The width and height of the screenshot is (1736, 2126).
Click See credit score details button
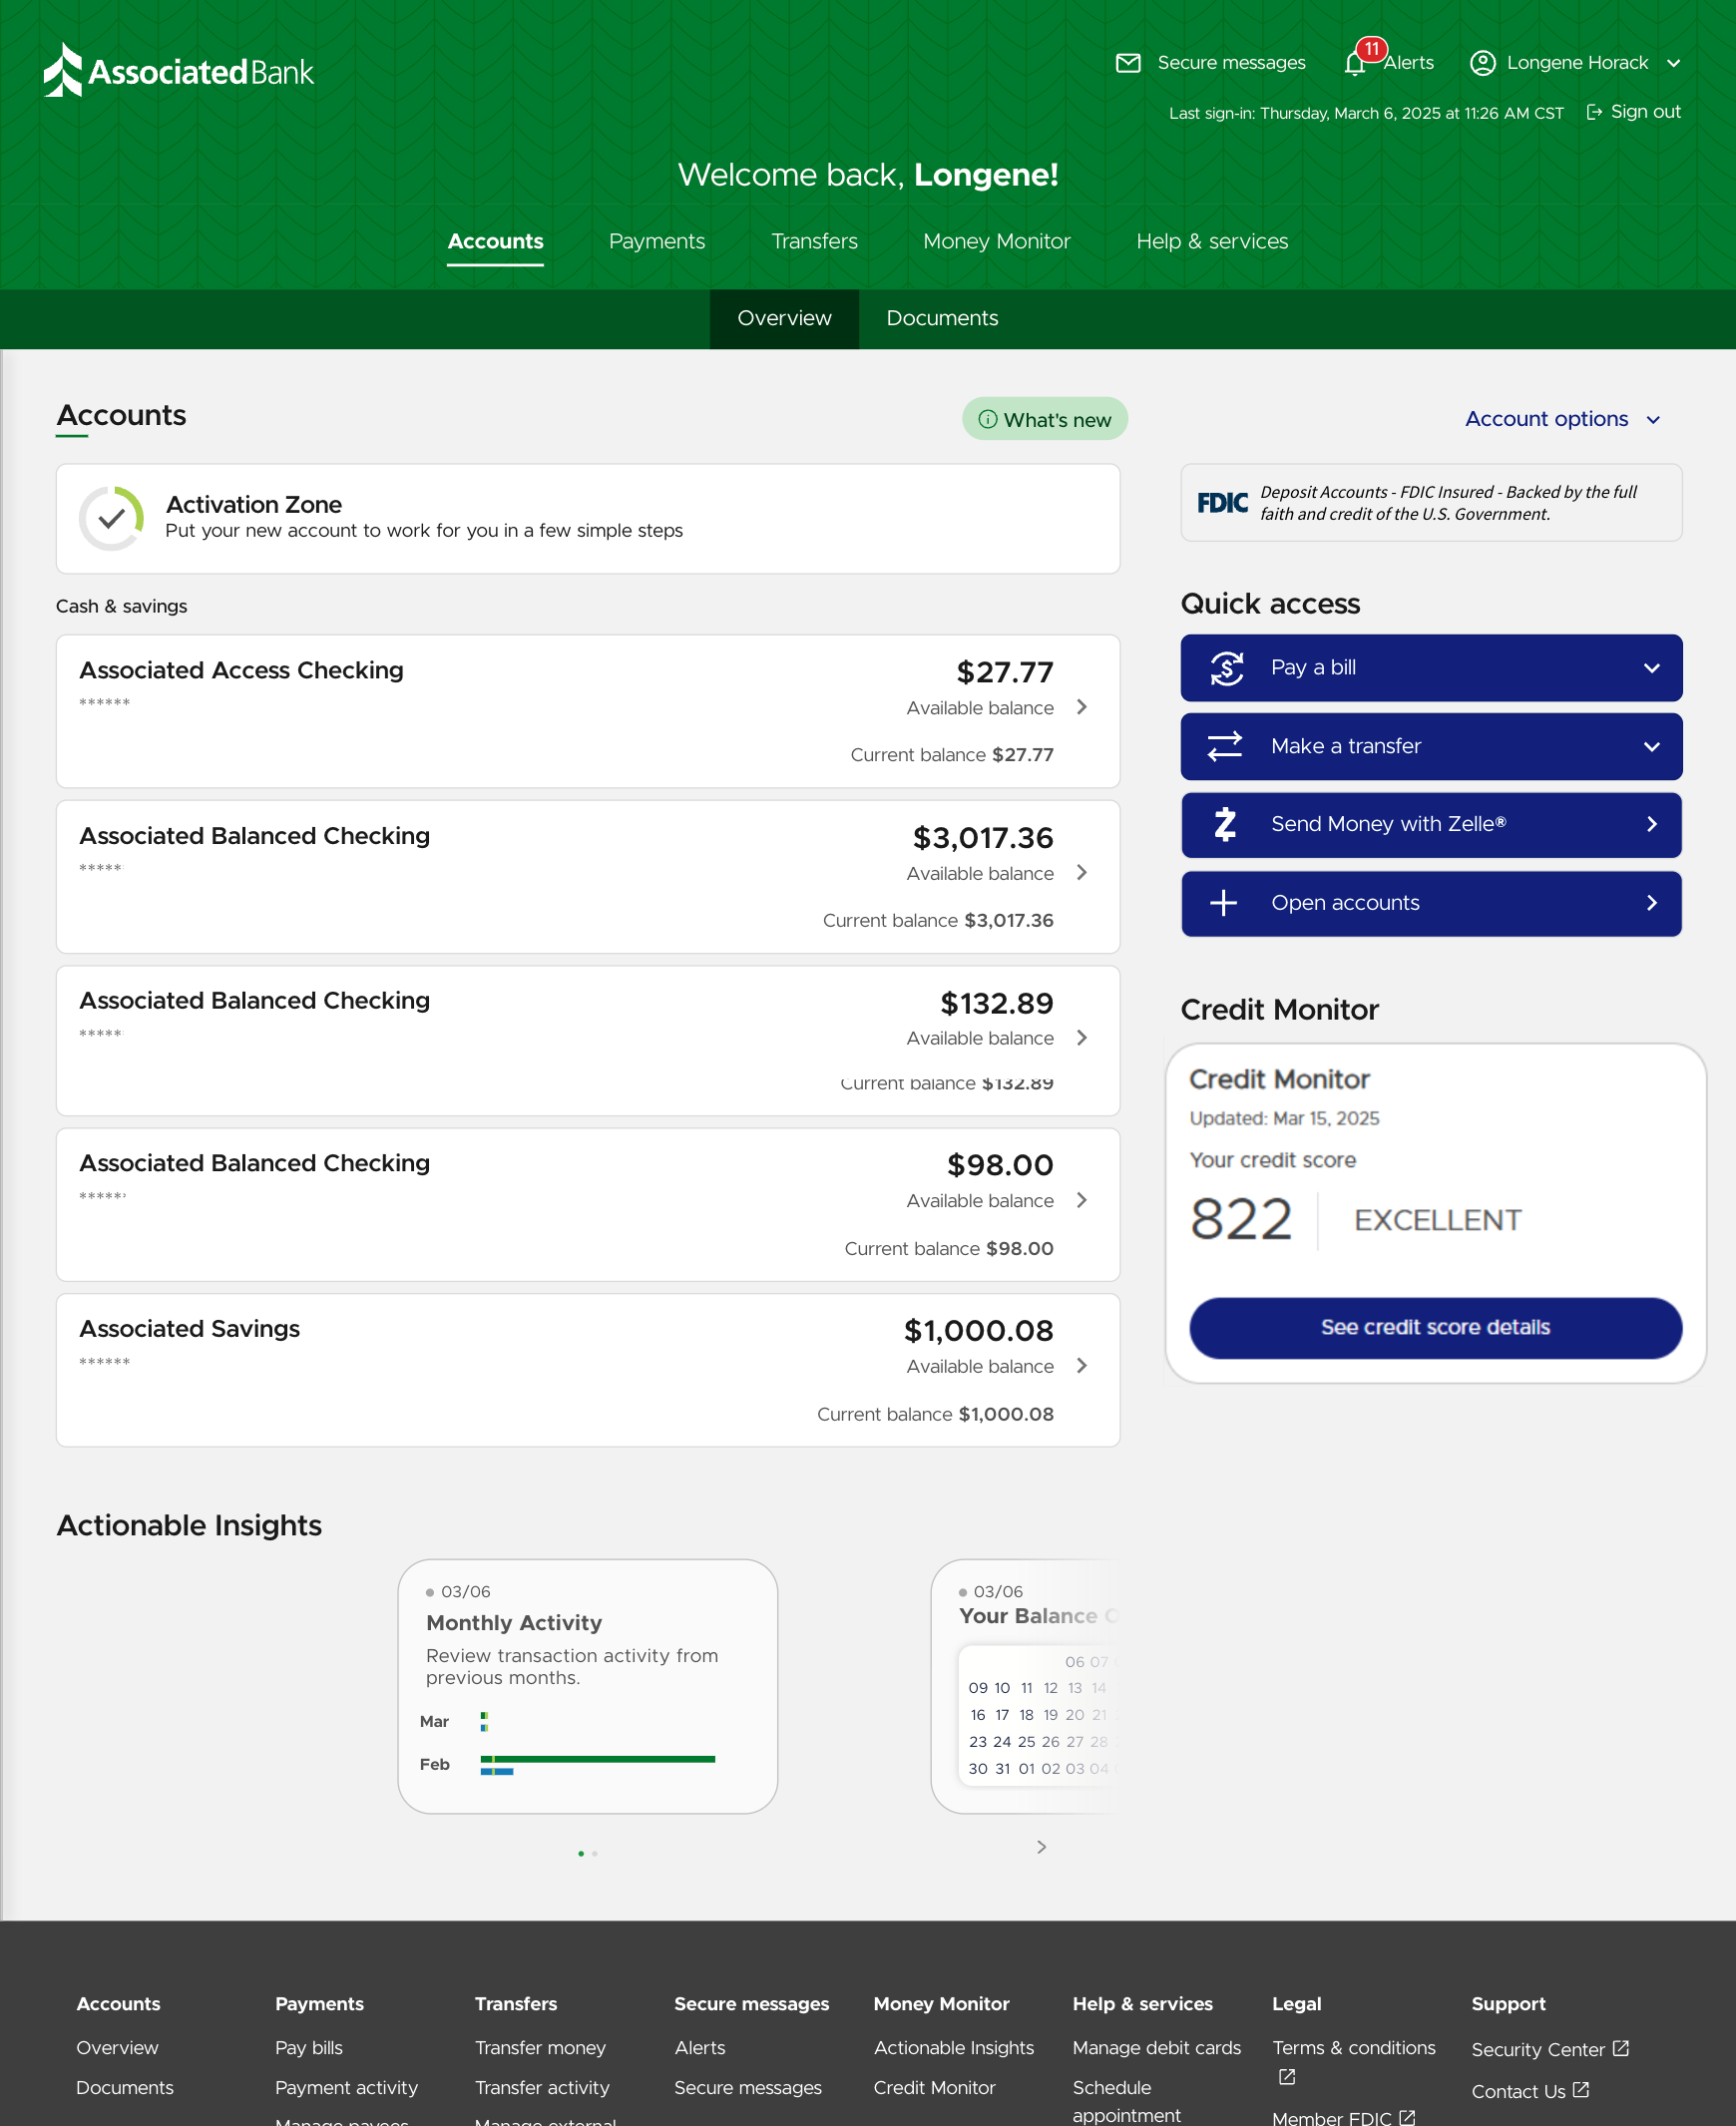1435,1328
